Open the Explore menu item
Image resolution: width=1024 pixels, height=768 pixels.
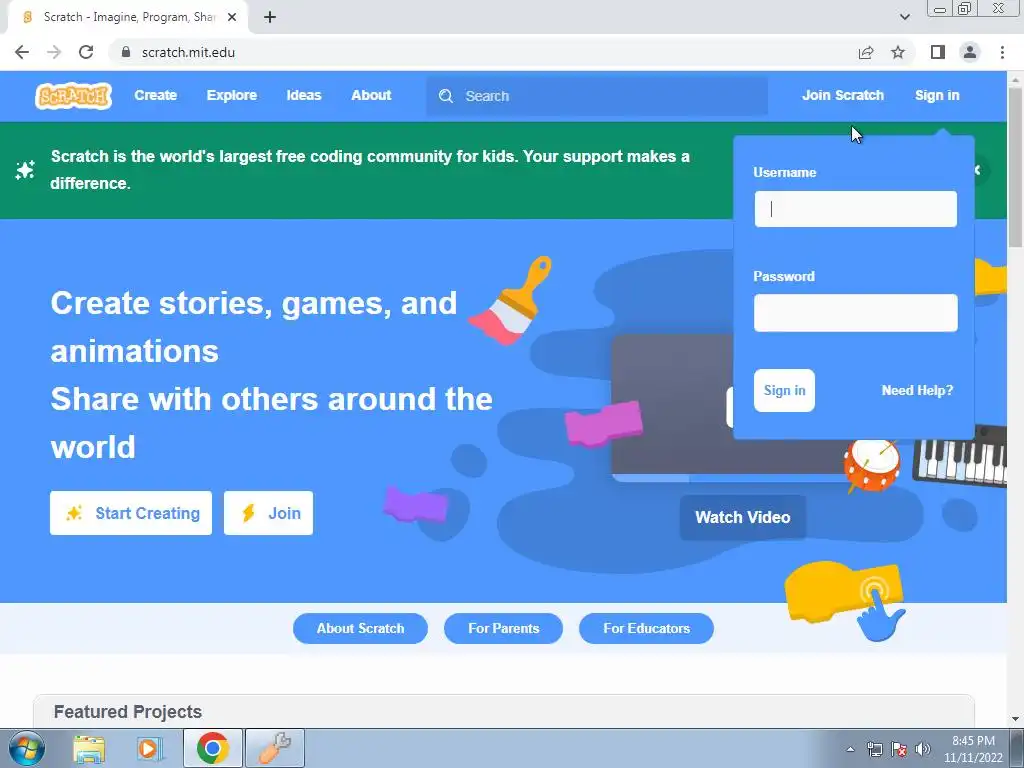(x=232, y=95)
